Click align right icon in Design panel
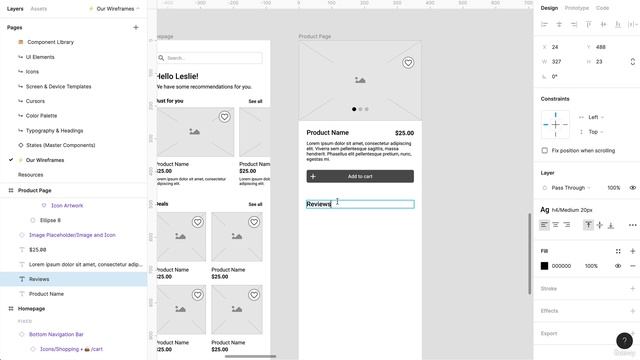 point(574,24)
